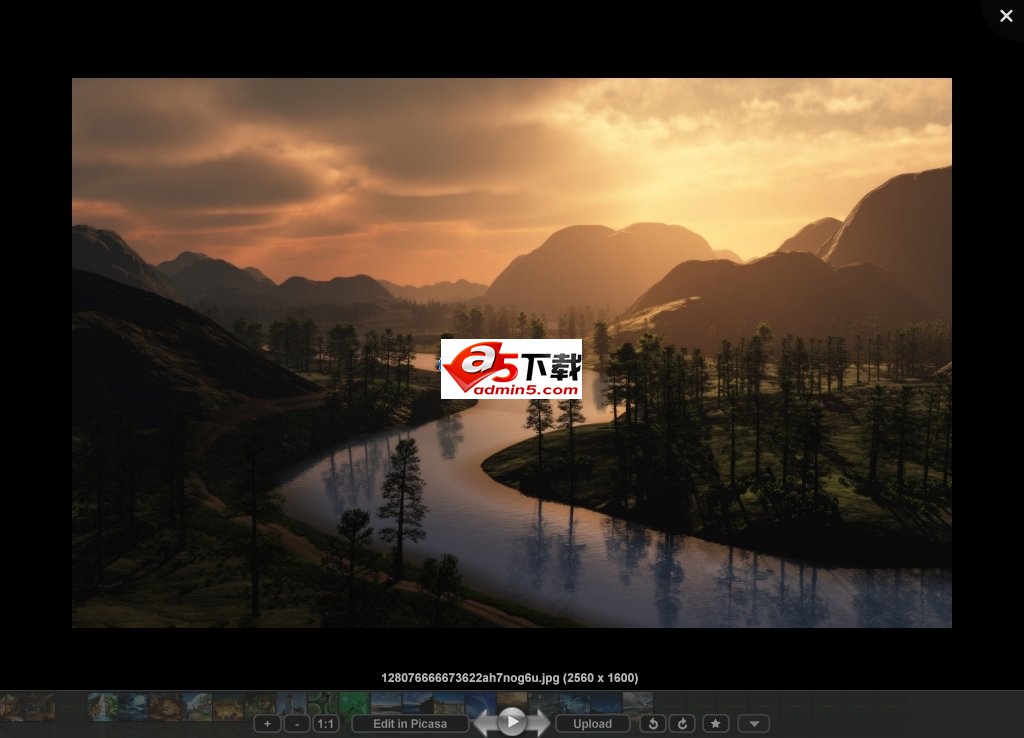View photo at 1:1 actual size
The width and height of the screenshot is (1024, 738).
326,724
